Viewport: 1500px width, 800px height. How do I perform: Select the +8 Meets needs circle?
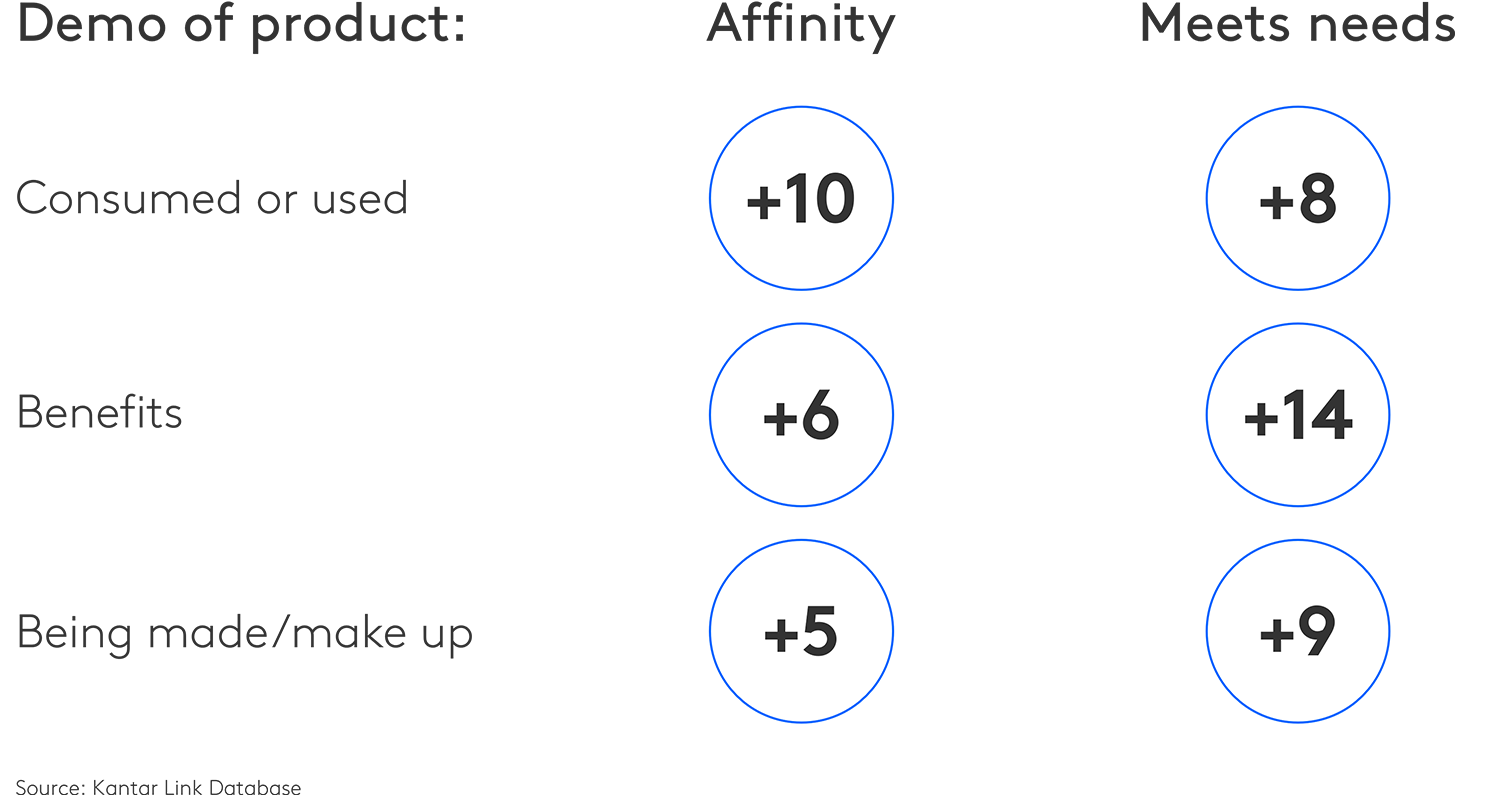(1298, 199)
